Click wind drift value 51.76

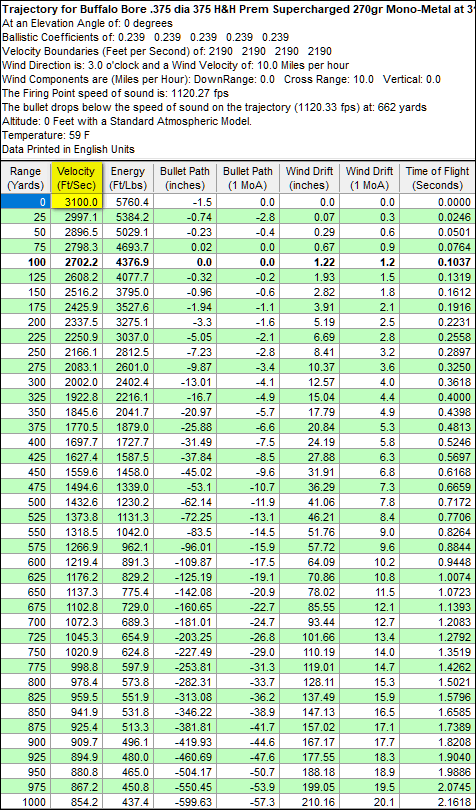point(311,532)
